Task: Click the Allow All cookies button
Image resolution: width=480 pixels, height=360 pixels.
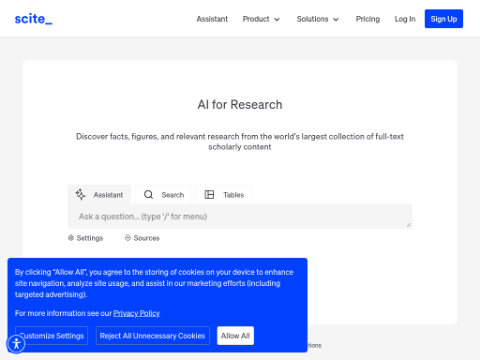Action: tap(235, 336)
